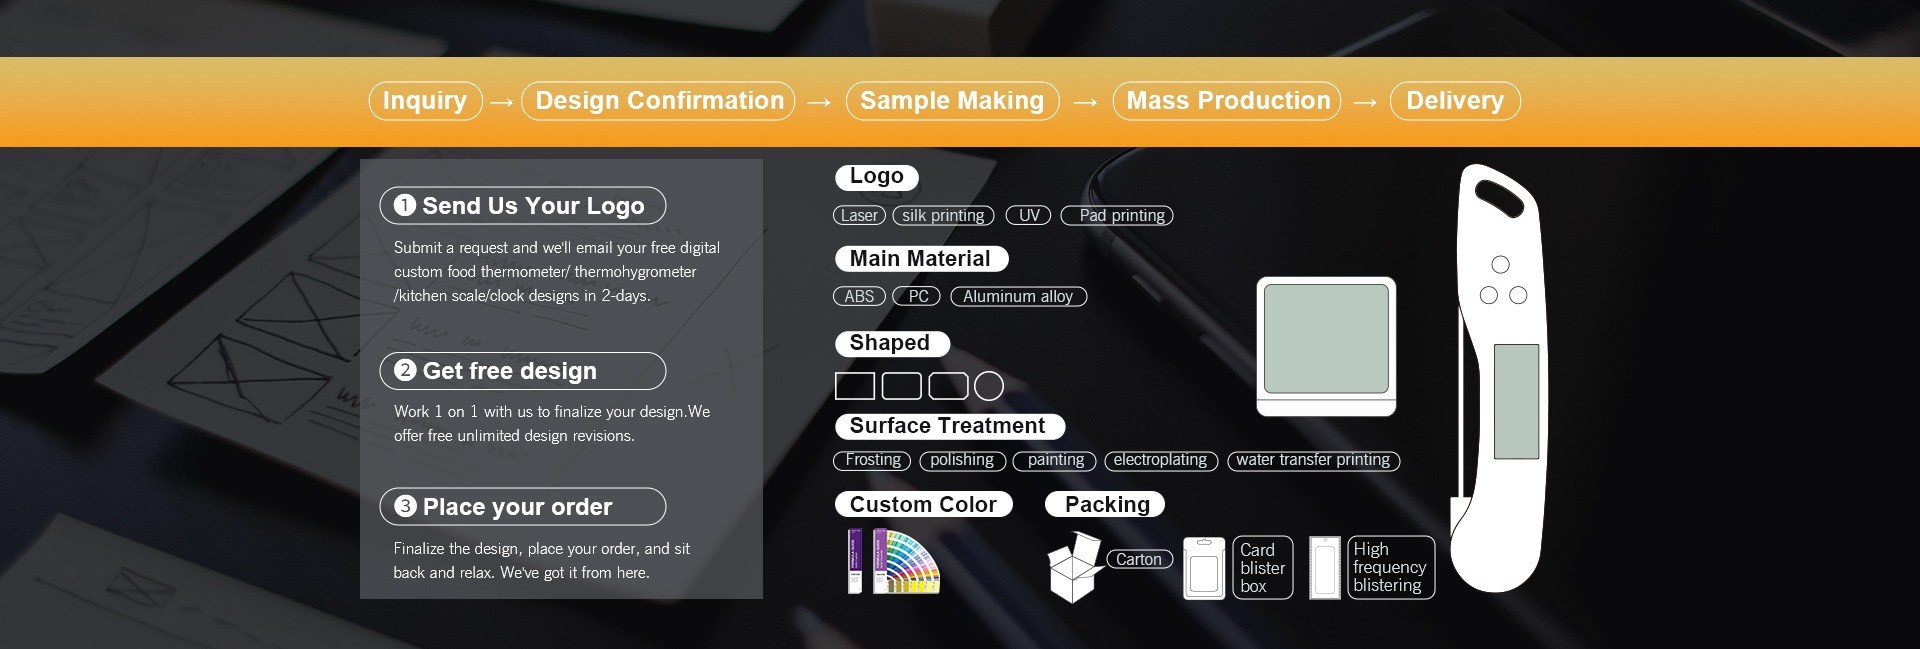Click the thermometer's LCD display
Image resolution: width=1920 pixels, height=649 pixels.
tap(1516, 401)
